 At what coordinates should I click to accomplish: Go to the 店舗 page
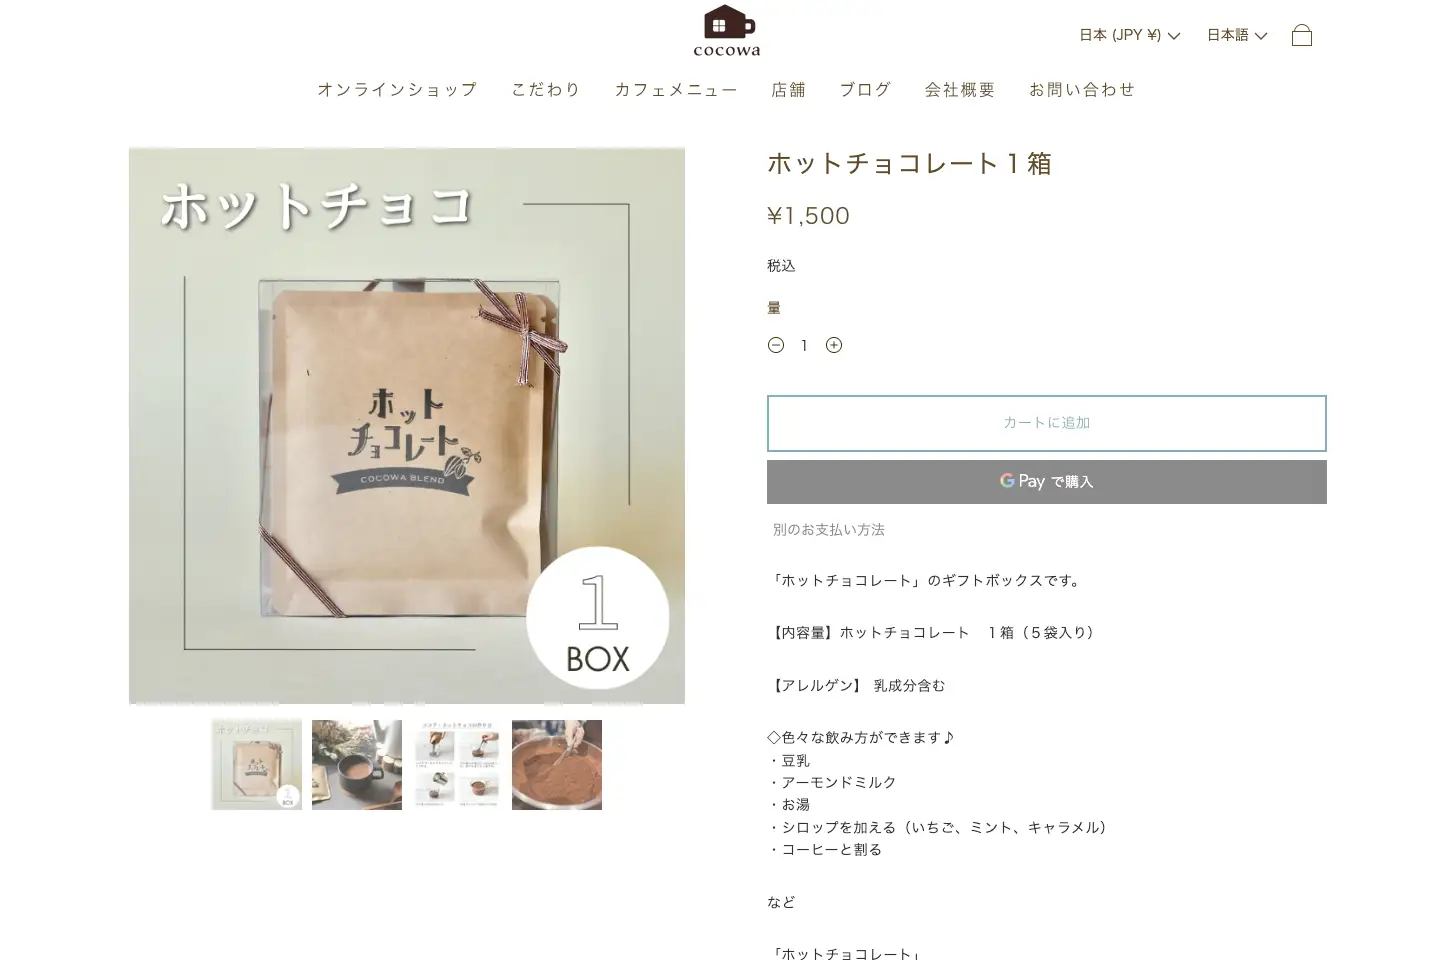point(788,89)
